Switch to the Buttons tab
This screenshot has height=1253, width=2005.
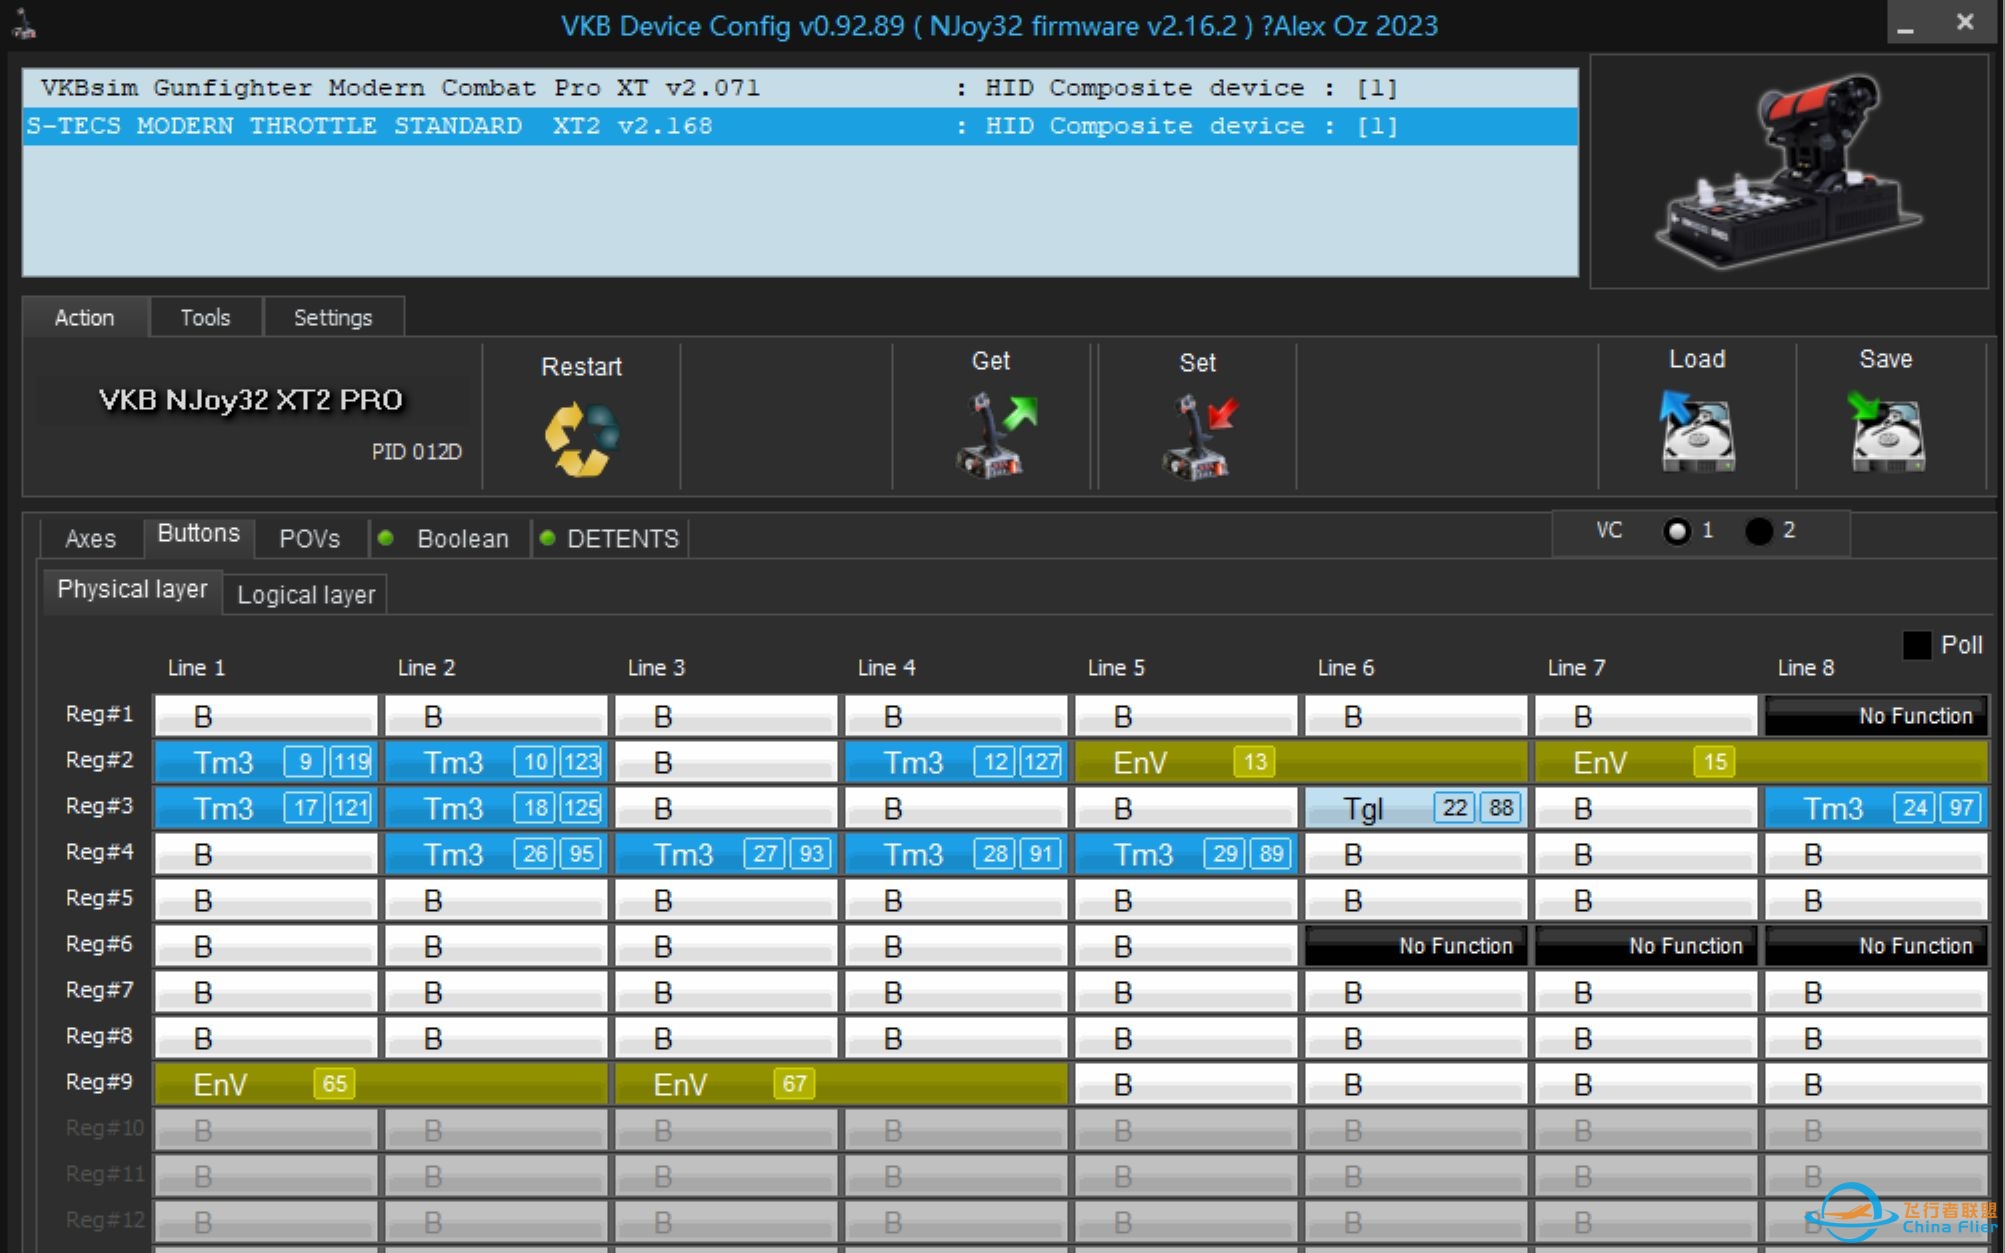[199, 534]
